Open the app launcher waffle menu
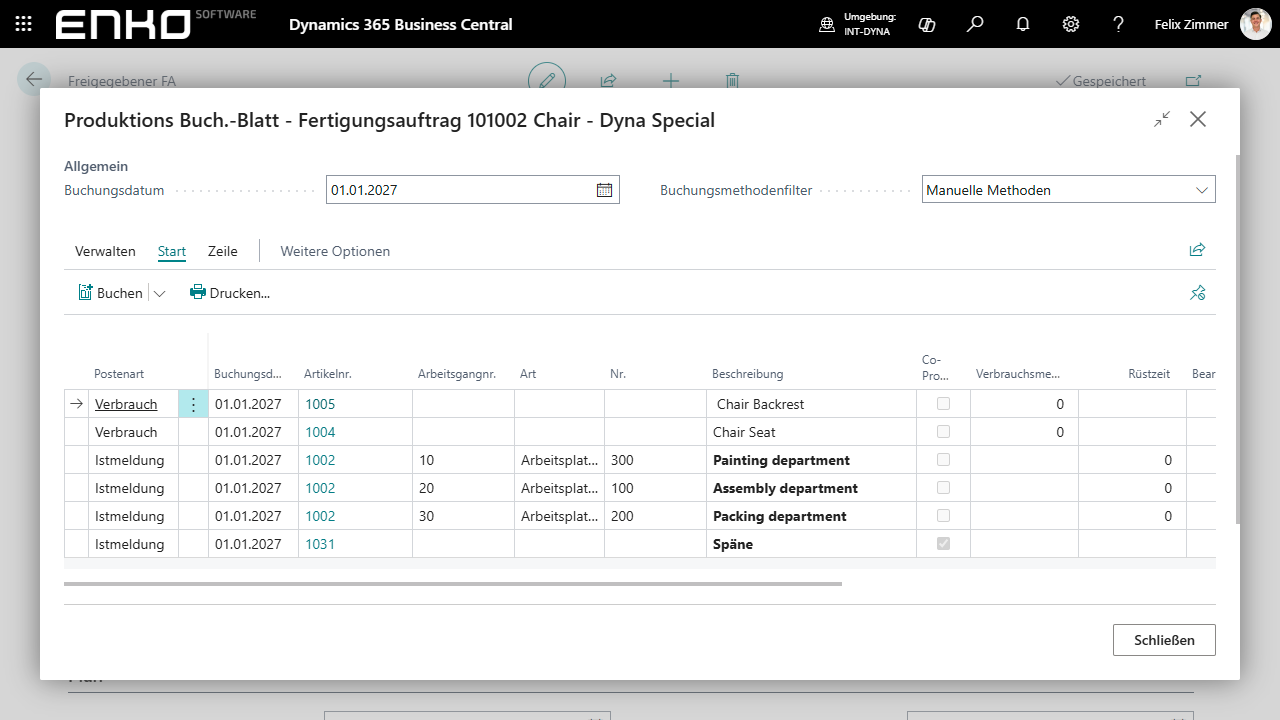 (x=24, y=24)
